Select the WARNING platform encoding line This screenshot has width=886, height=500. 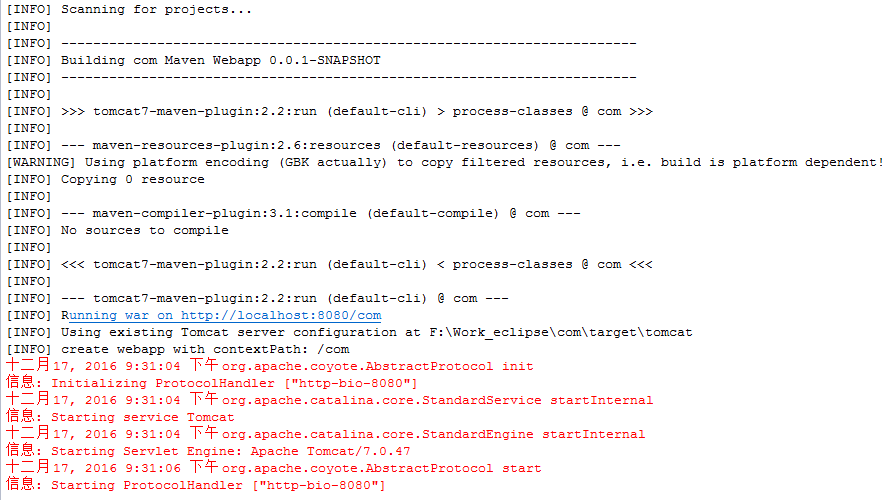pyautogui.click(x=444, y=163)
